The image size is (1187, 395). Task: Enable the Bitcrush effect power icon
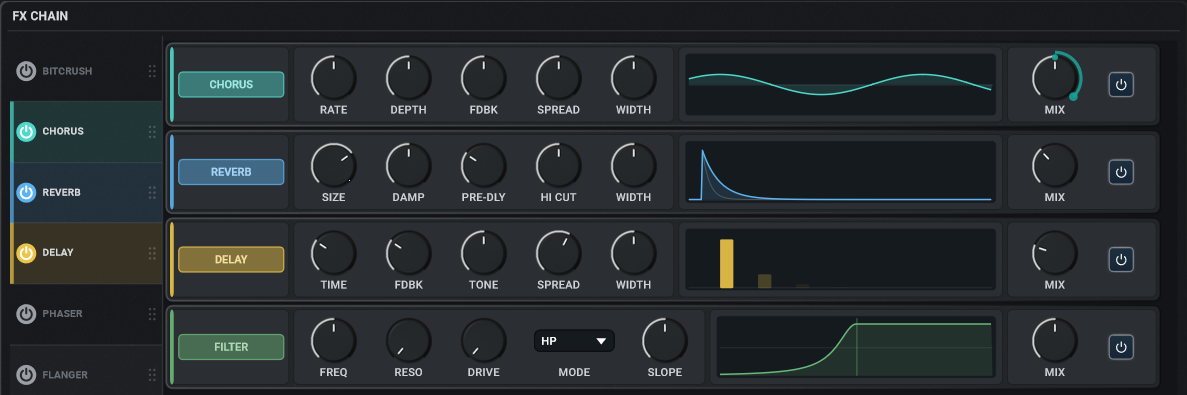26,71
